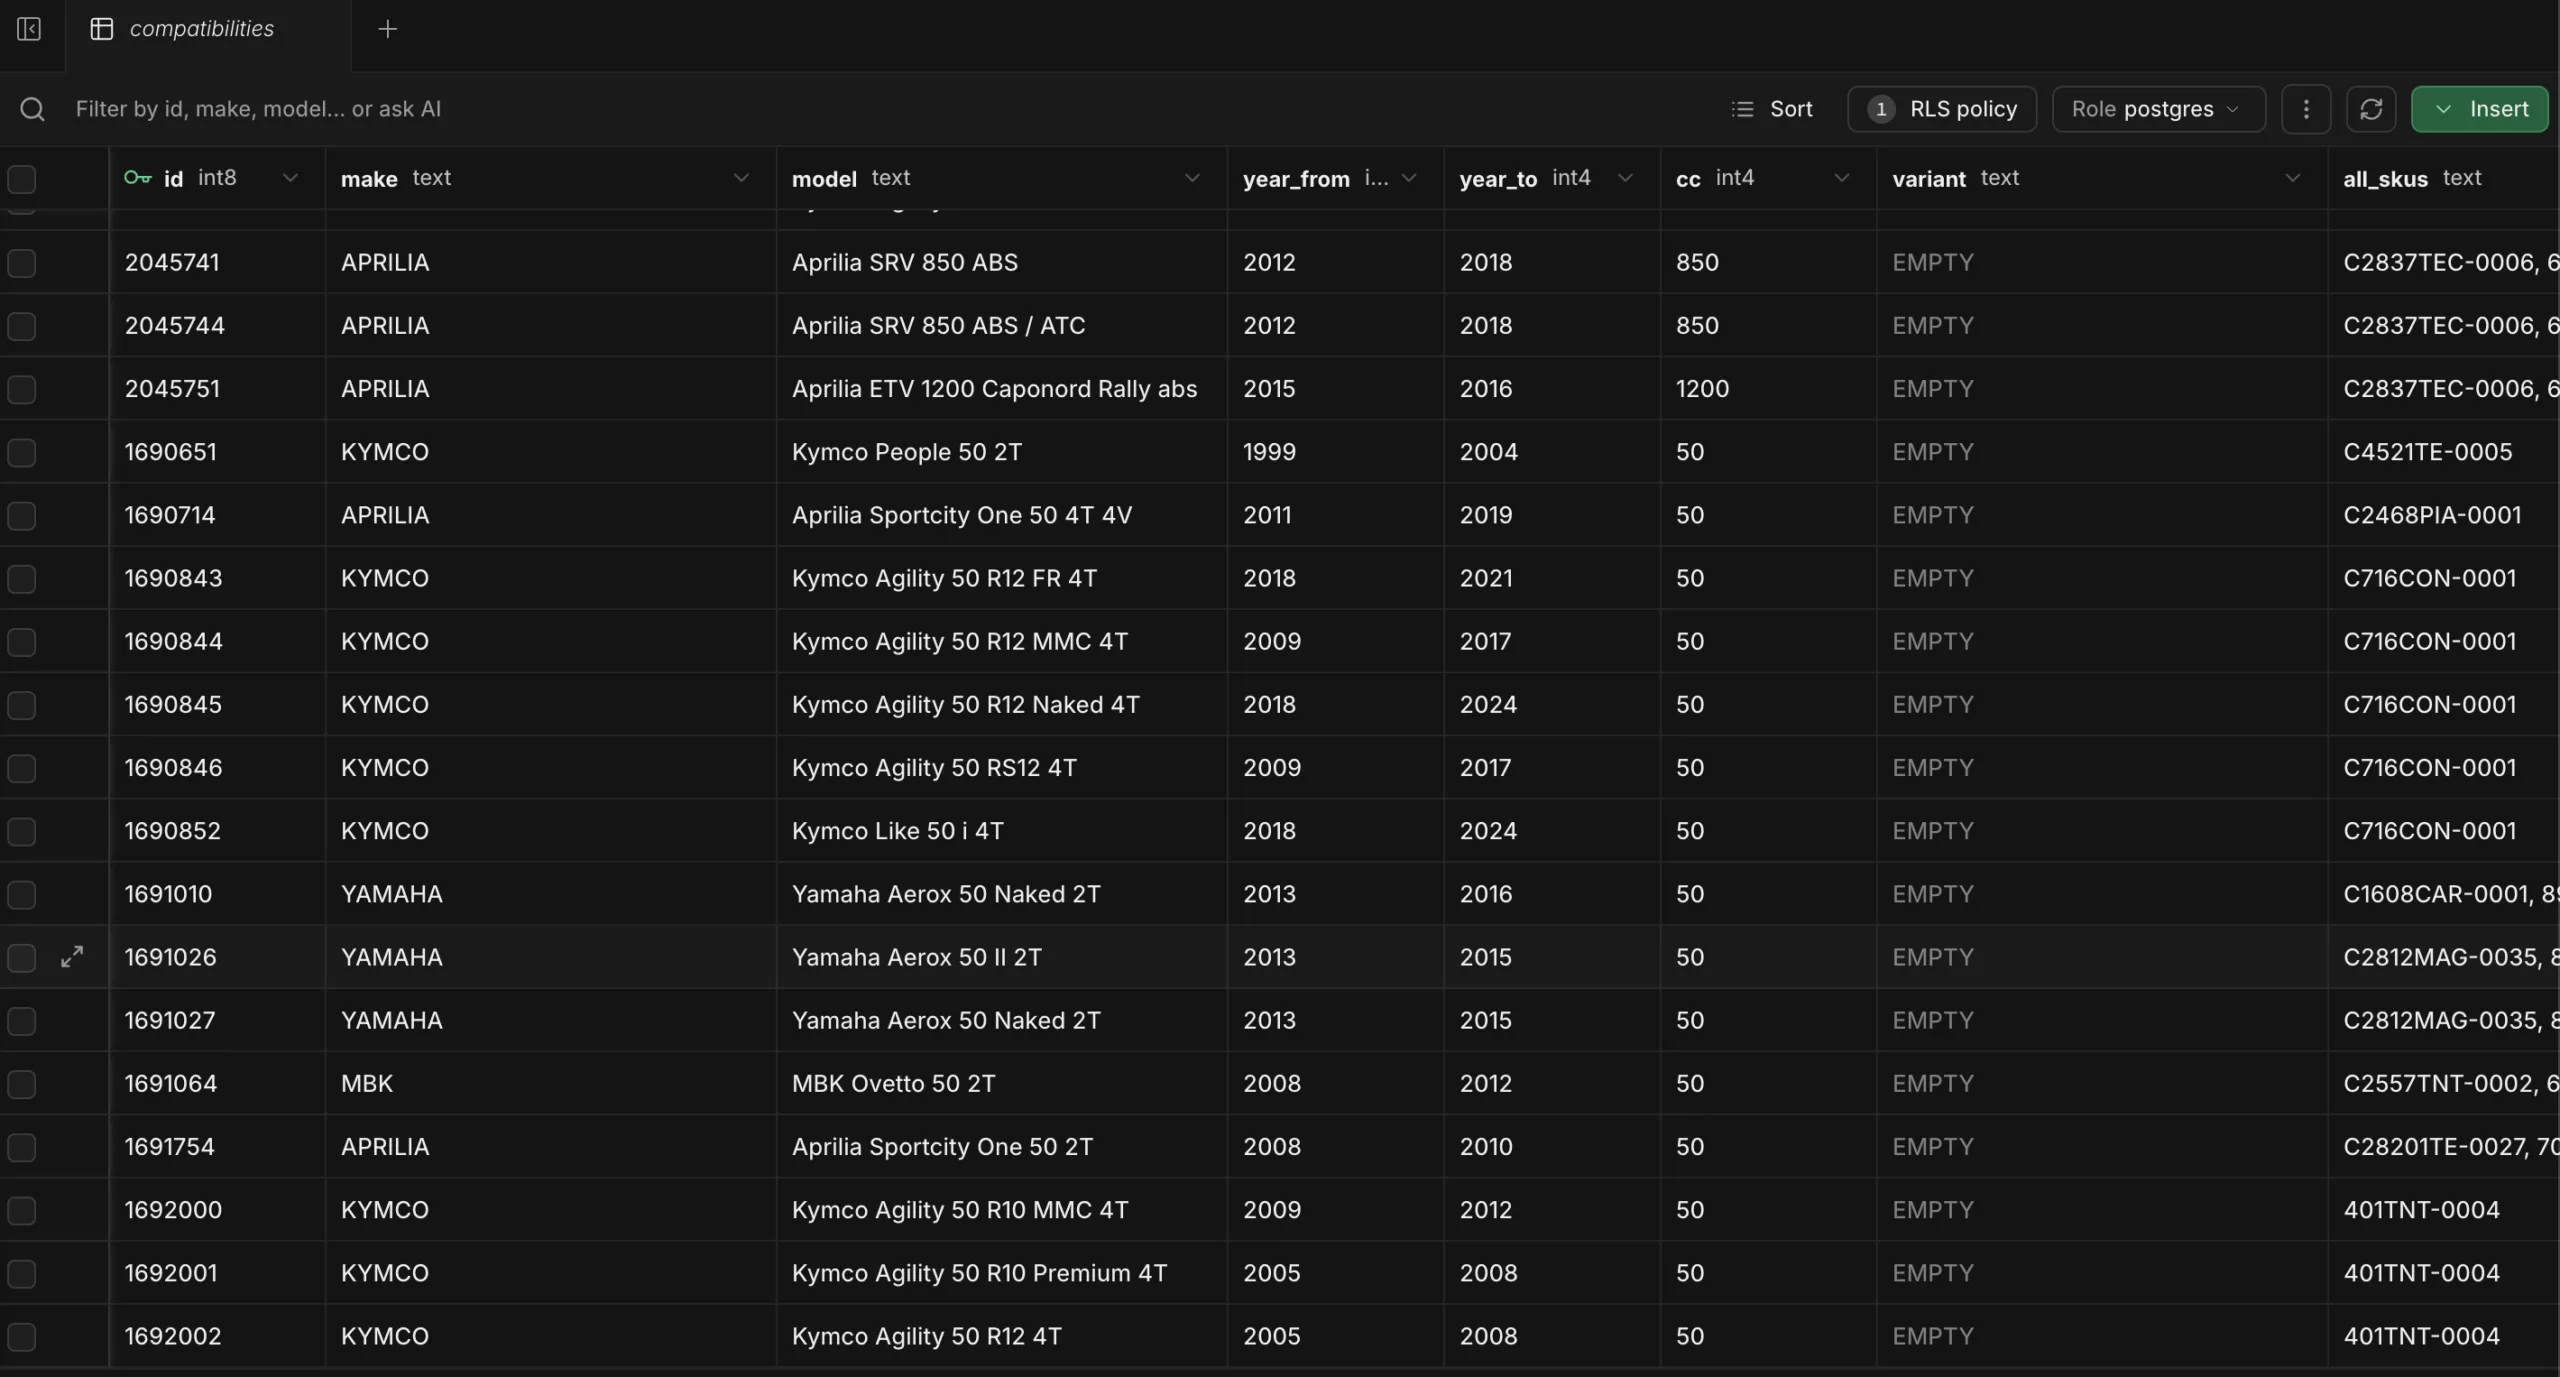Select cell Kymco Agility 50 R12 MMC 4T

[x=1002, y=641]
